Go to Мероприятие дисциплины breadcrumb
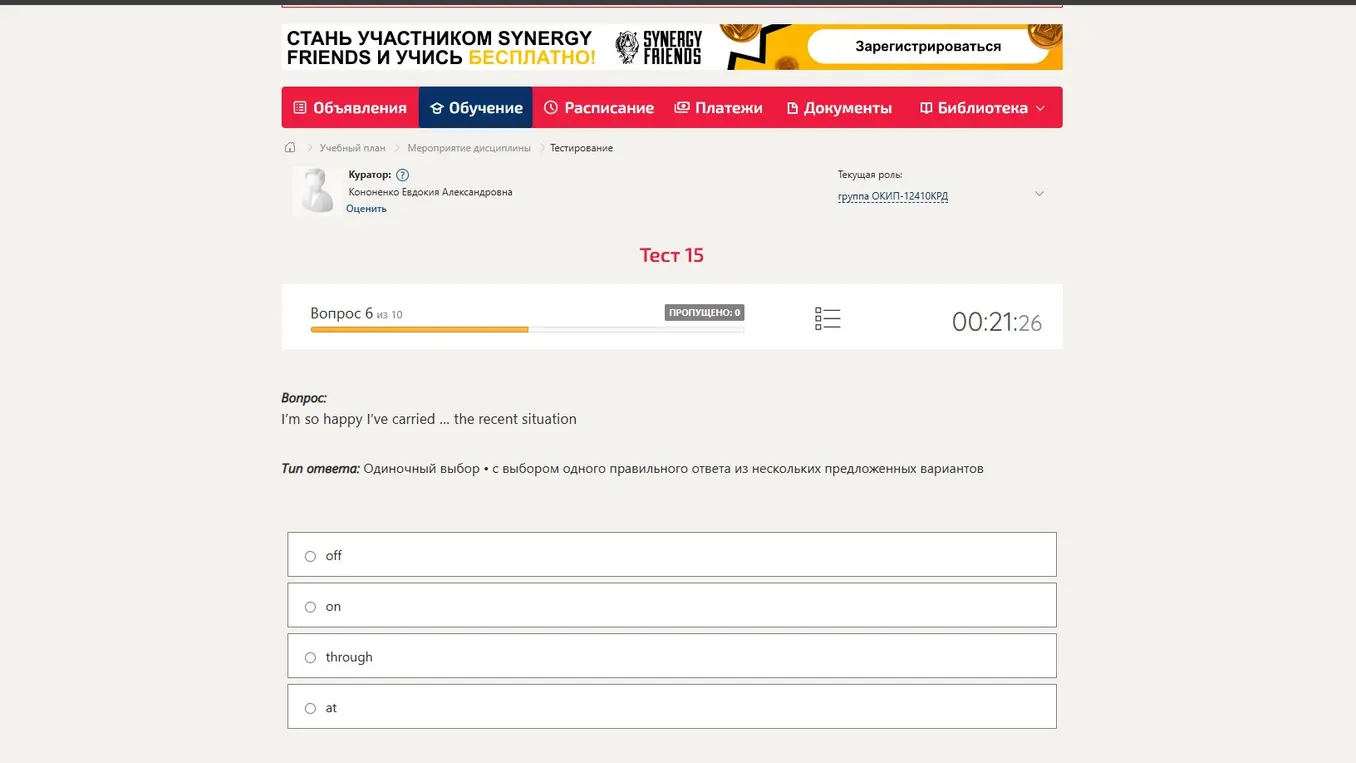 tap(469, 148)
